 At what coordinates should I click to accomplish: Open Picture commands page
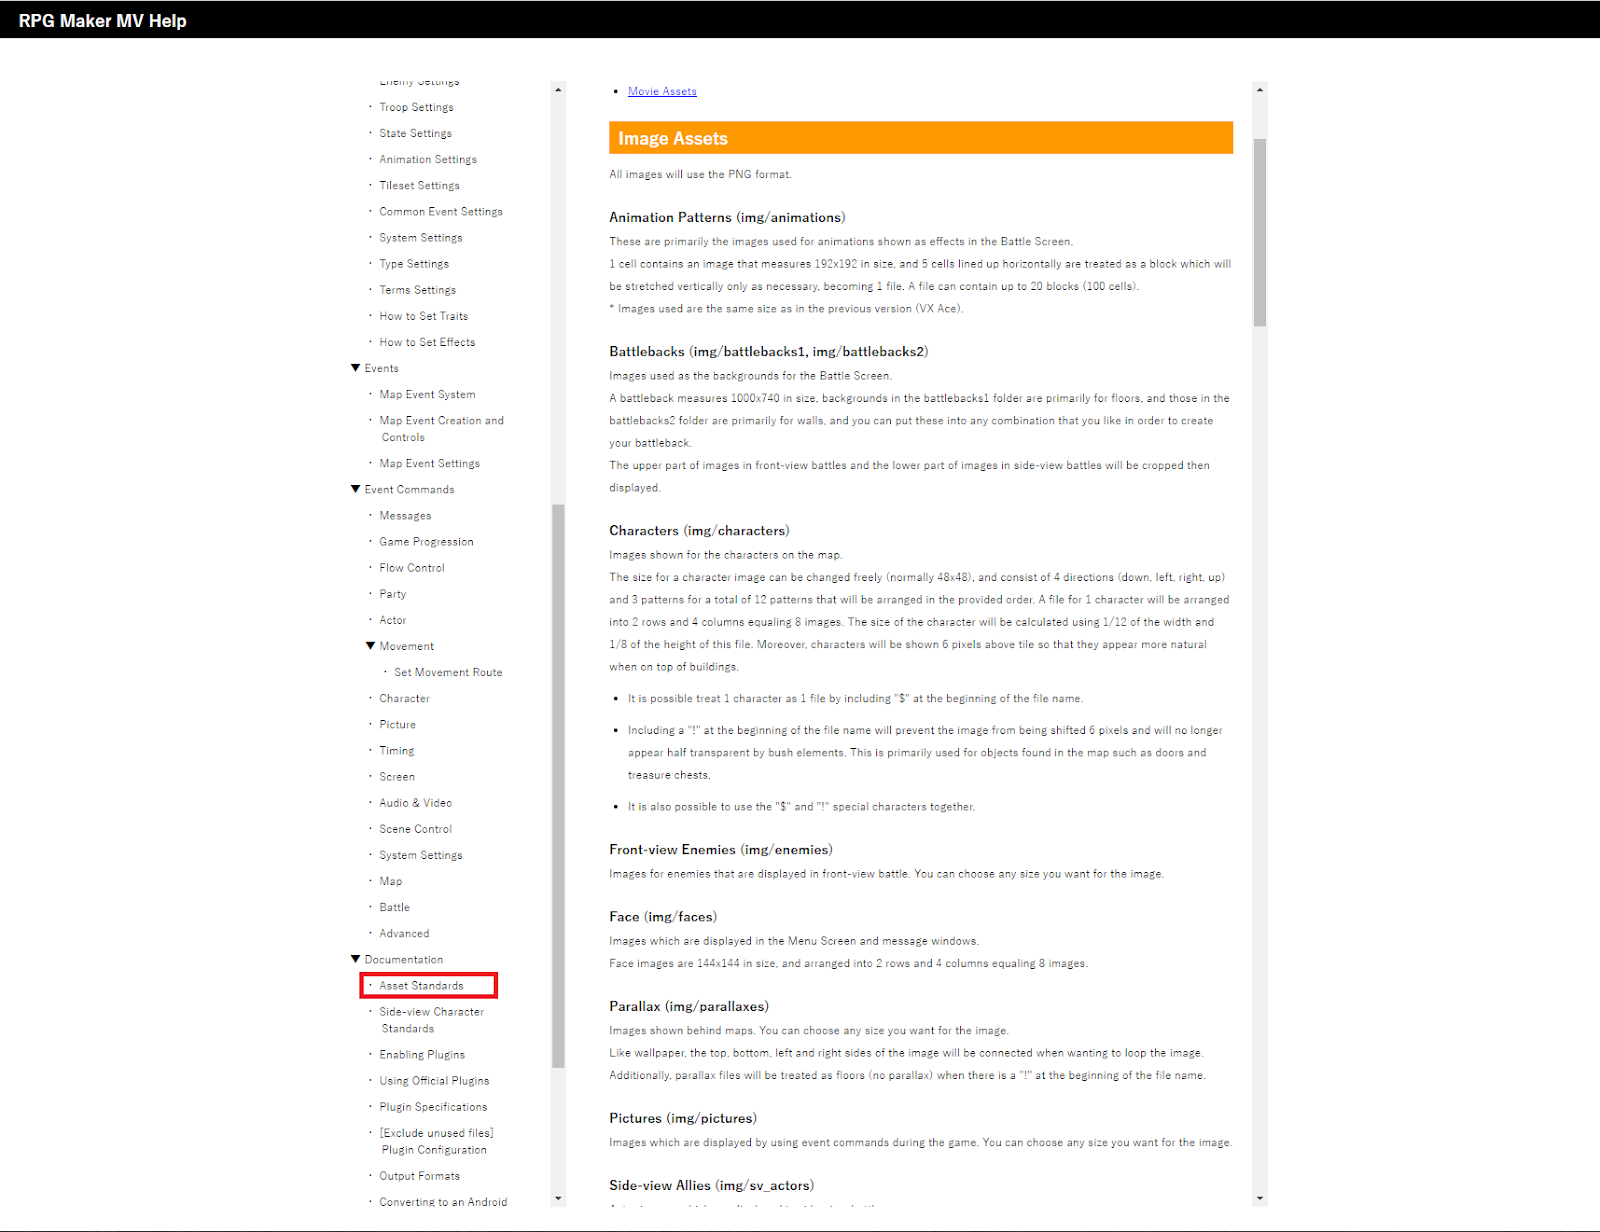[x=397, y=724]
